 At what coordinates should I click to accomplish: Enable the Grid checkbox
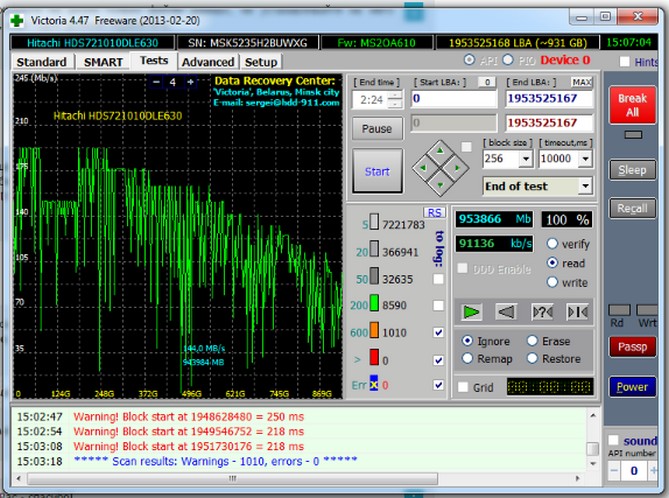[463, 387]
